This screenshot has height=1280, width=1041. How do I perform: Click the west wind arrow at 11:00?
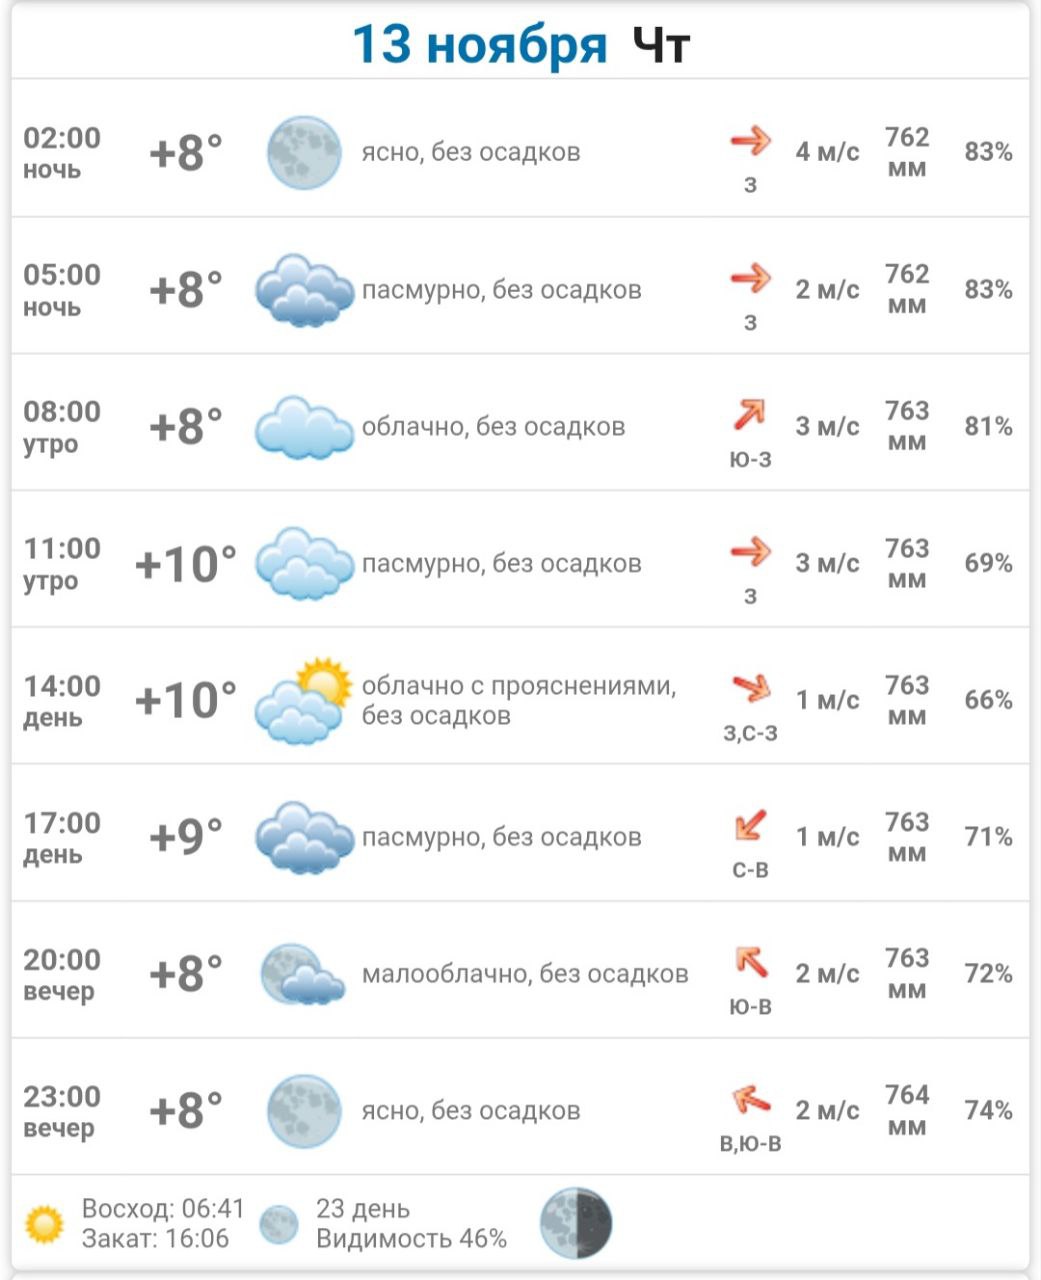751,551
